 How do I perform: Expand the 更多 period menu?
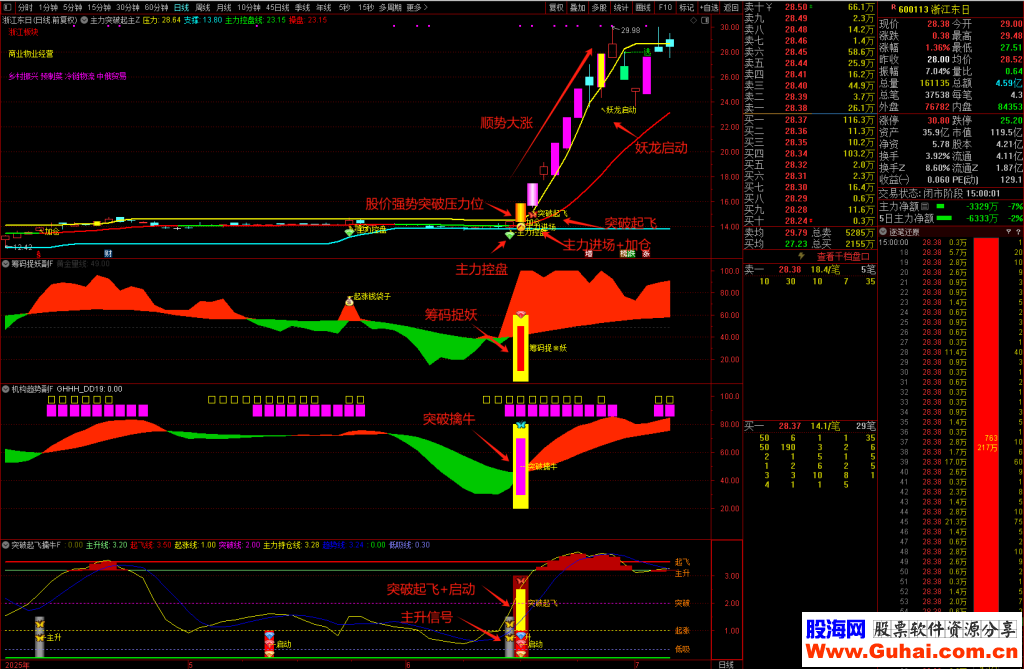(417, 7)
